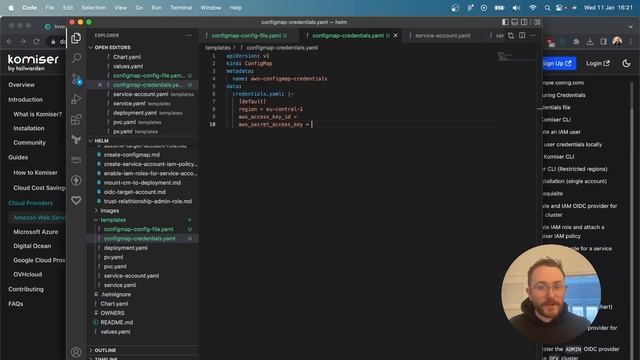Open Contributing link in Komiser sidebar
Image resolution: width=640 pixels, height=360 pixels.
26,289
